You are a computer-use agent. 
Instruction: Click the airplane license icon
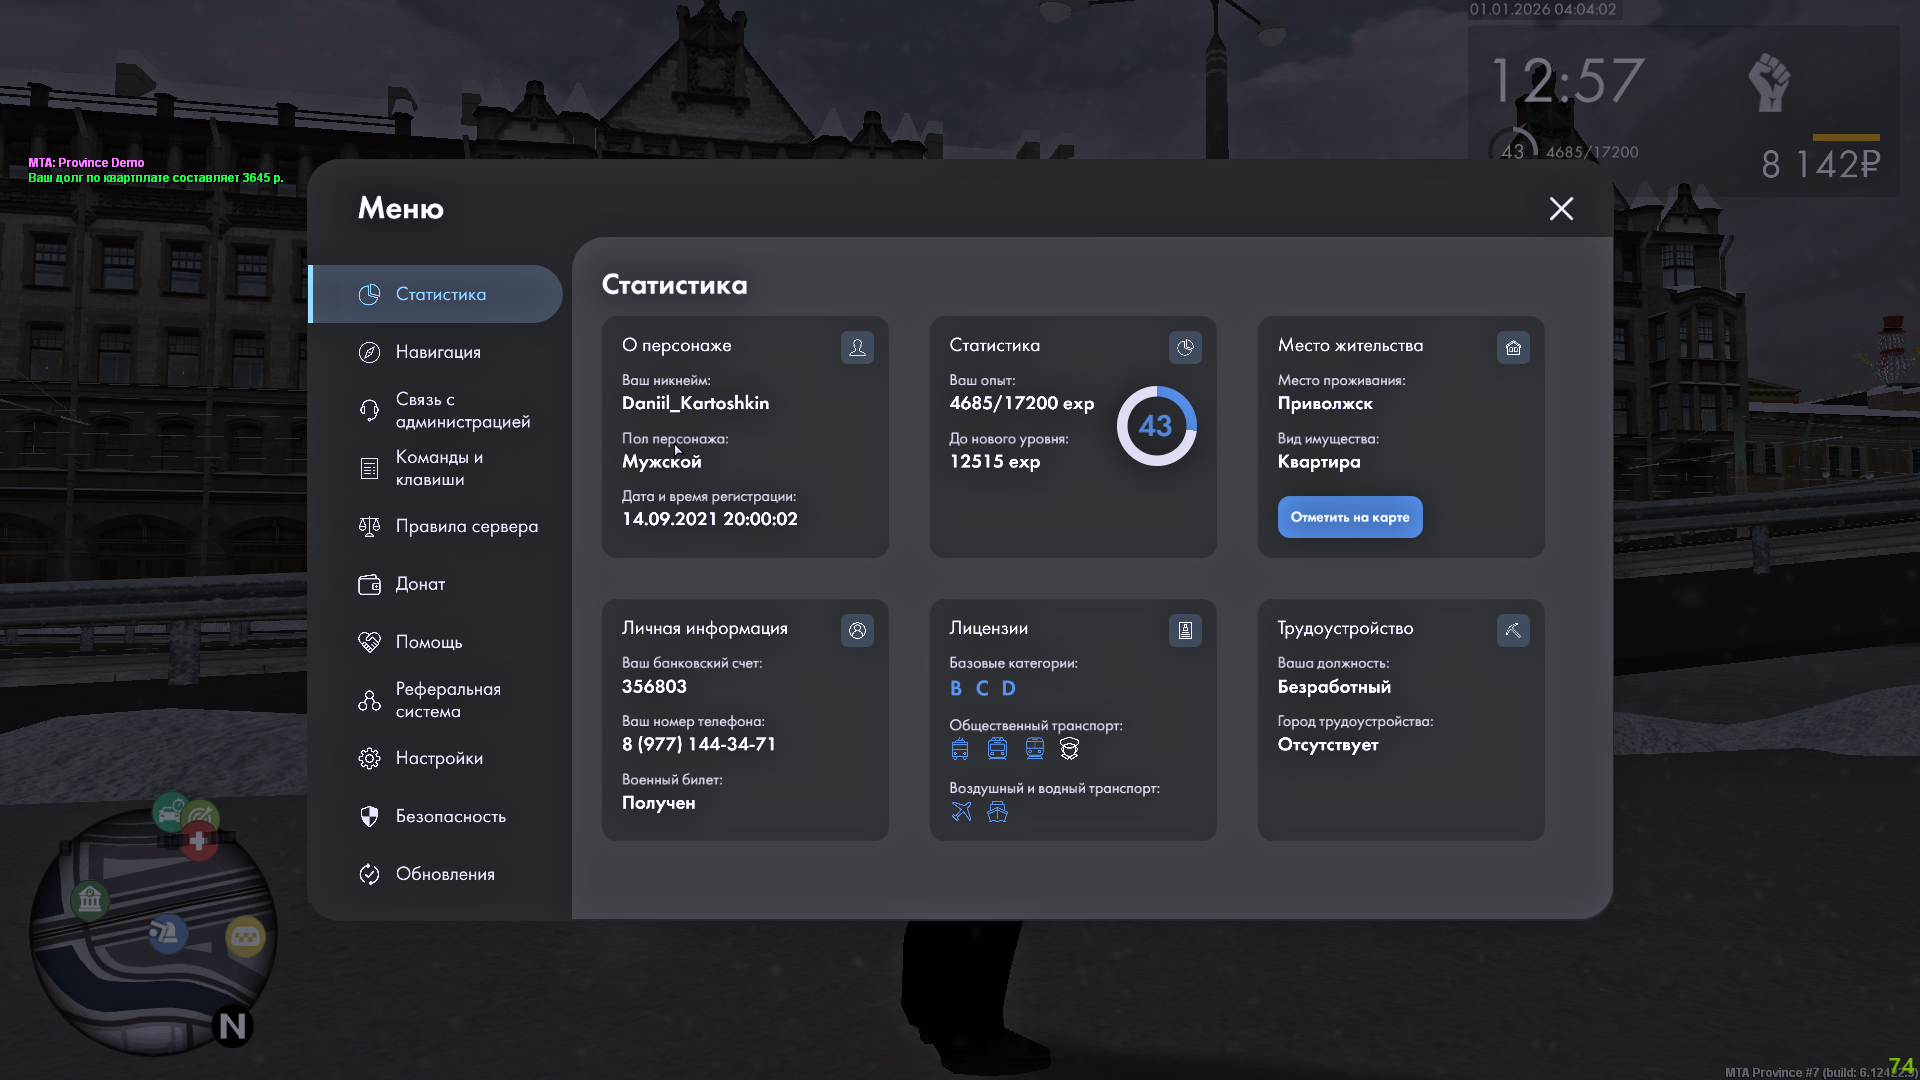click(961, 812)
